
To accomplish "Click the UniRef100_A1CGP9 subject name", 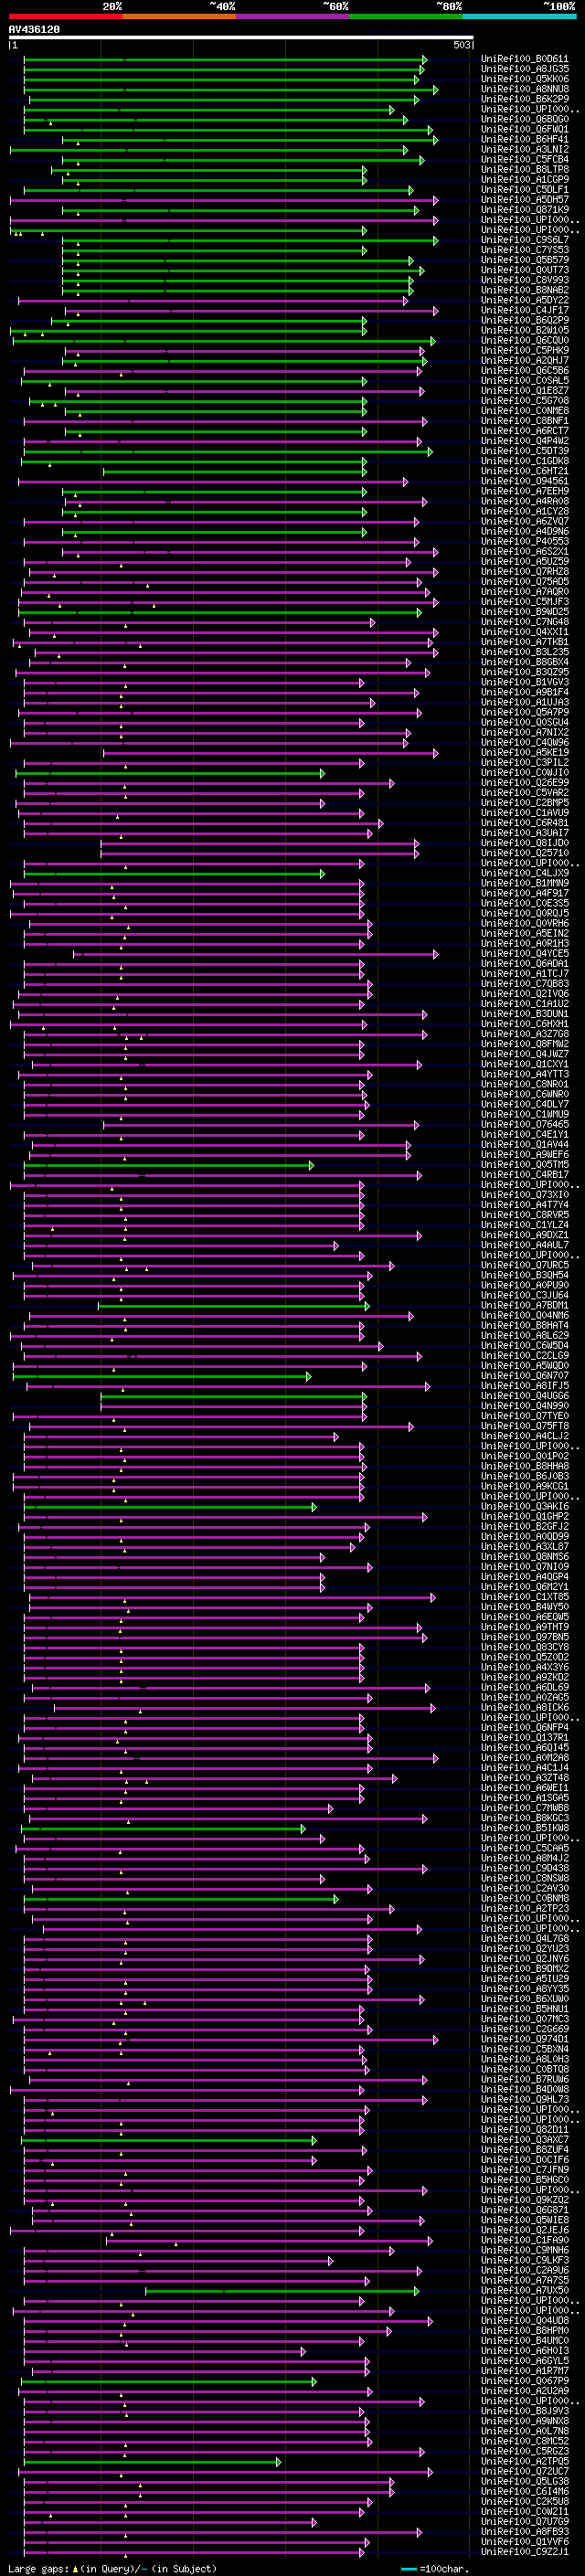I will [525, 180].
